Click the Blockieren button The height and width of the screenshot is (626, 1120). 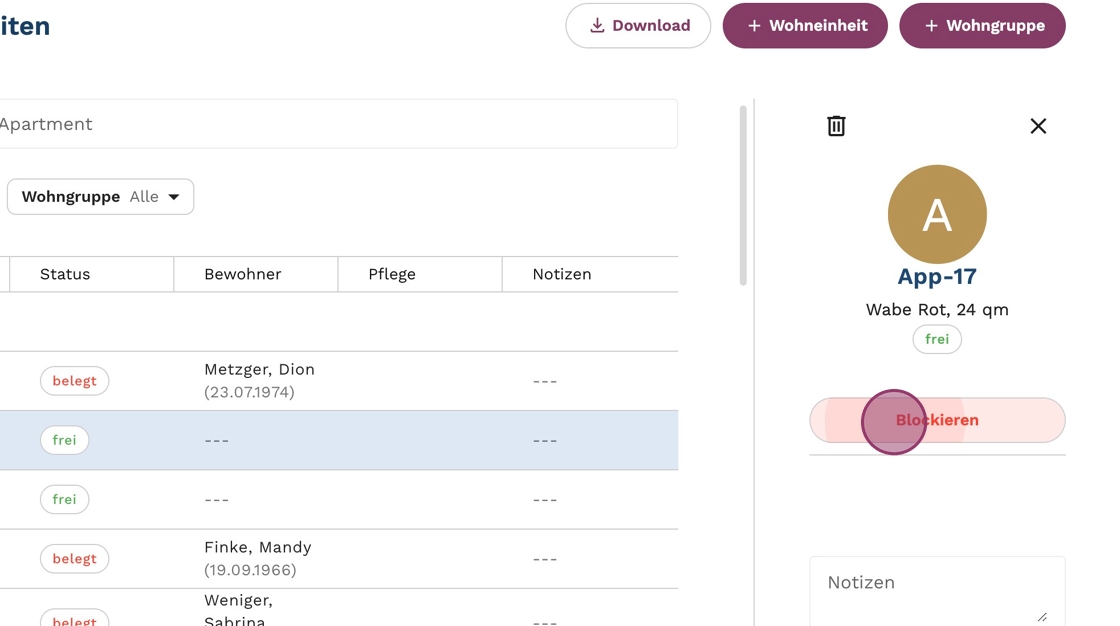(x=937, y=420)
